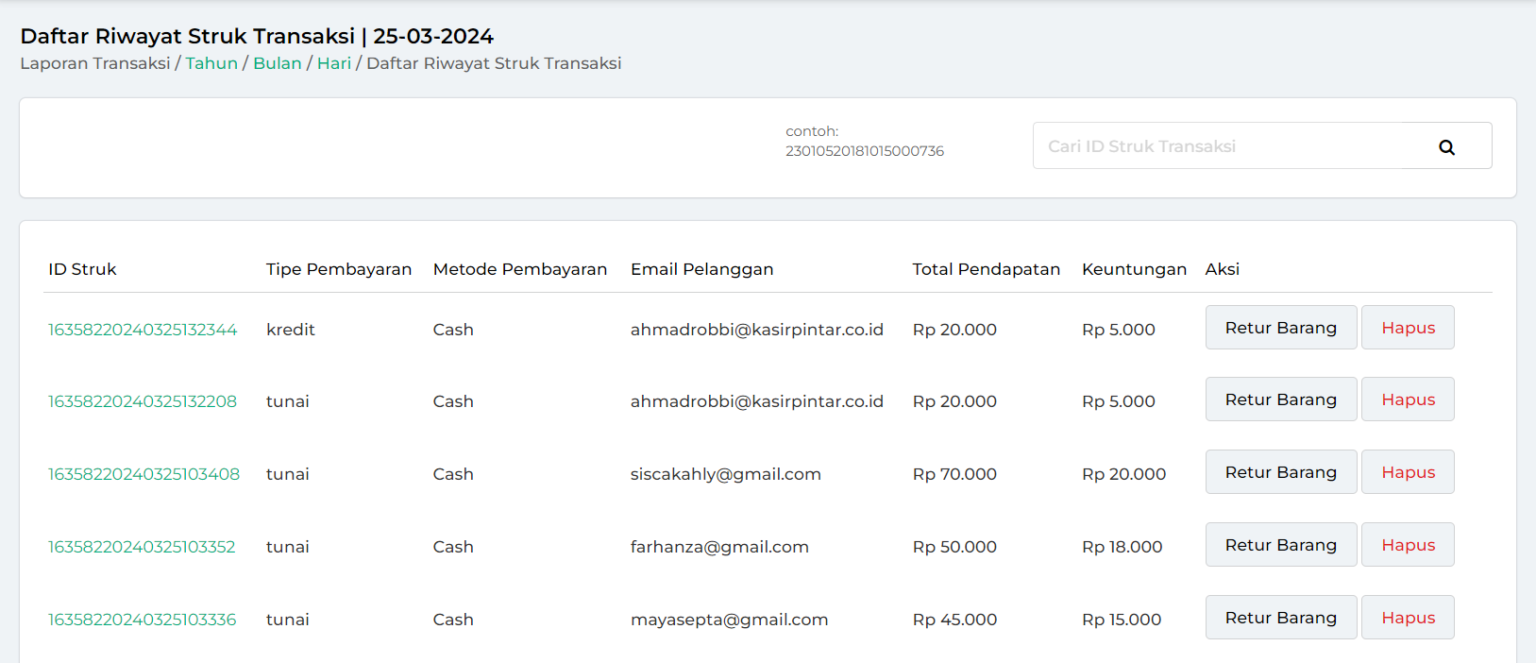
Task: Navigate to Hari breadcrumb link
Action: coord(334,64)
